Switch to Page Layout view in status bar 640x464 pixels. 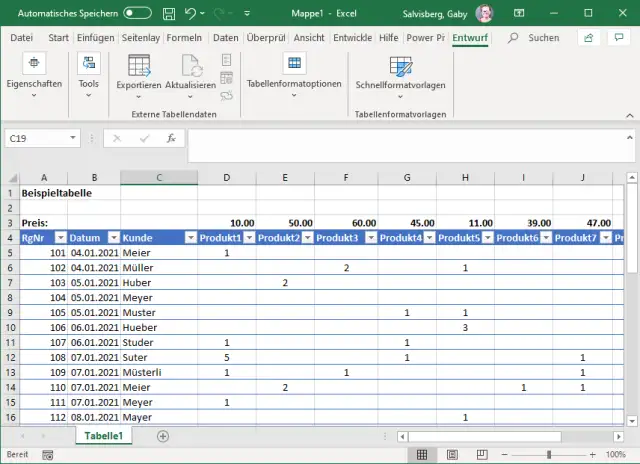[451, 454]
